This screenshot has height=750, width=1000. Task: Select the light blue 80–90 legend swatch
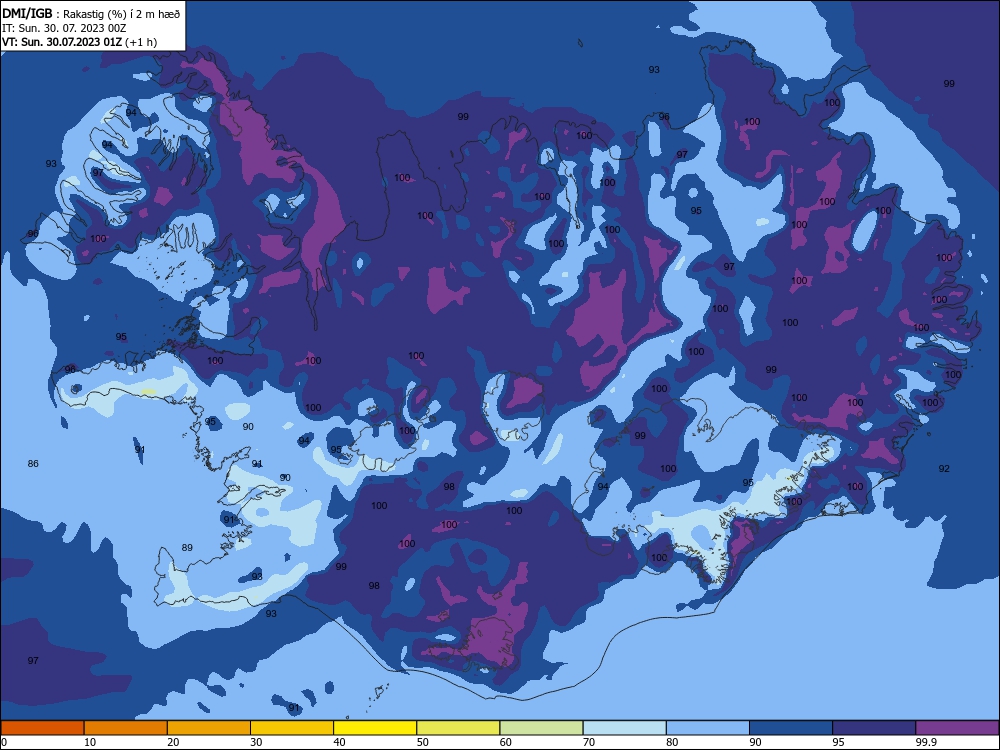(x=708, y=728)
